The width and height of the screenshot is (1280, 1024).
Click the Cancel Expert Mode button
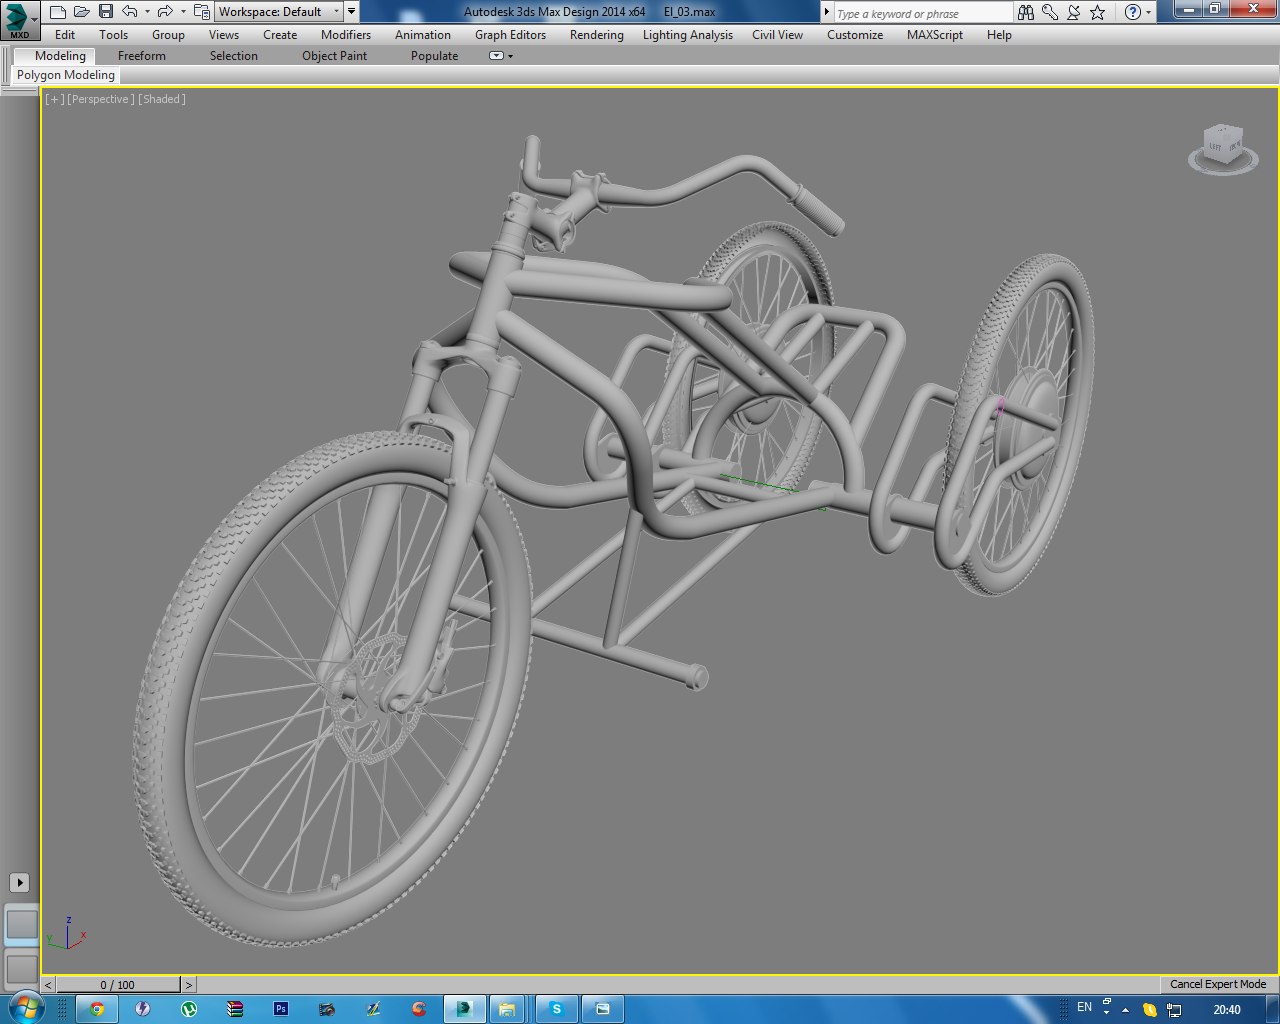pyautogui.click(x=1218, y=984)
